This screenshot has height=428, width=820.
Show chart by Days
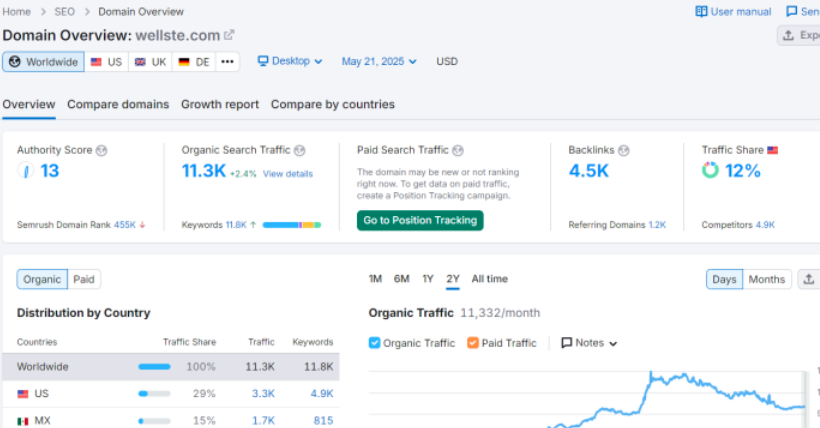pos(724,279)
